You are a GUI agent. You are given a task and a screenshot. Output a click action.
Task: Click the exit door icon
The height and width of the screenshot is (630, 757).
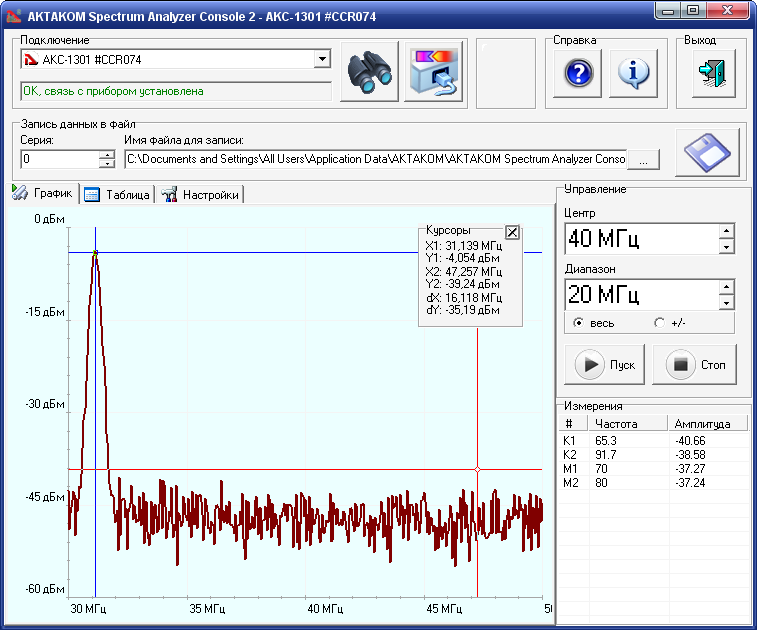coord(714,73)
